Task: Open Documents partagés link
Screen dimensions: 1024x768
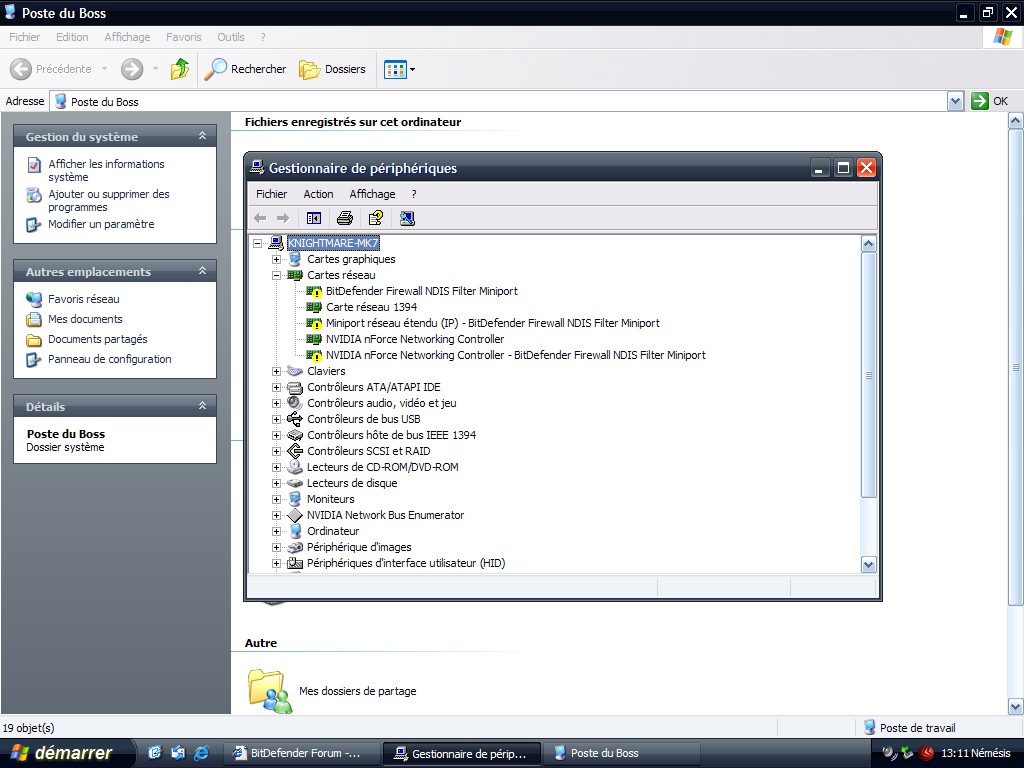Action: [97, 339]
